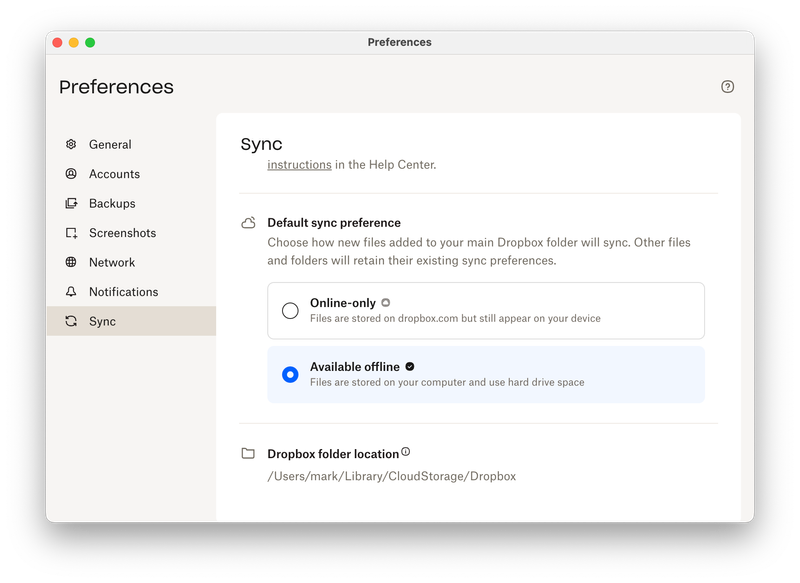Click the green maximize window button

(x=90, y=42)
